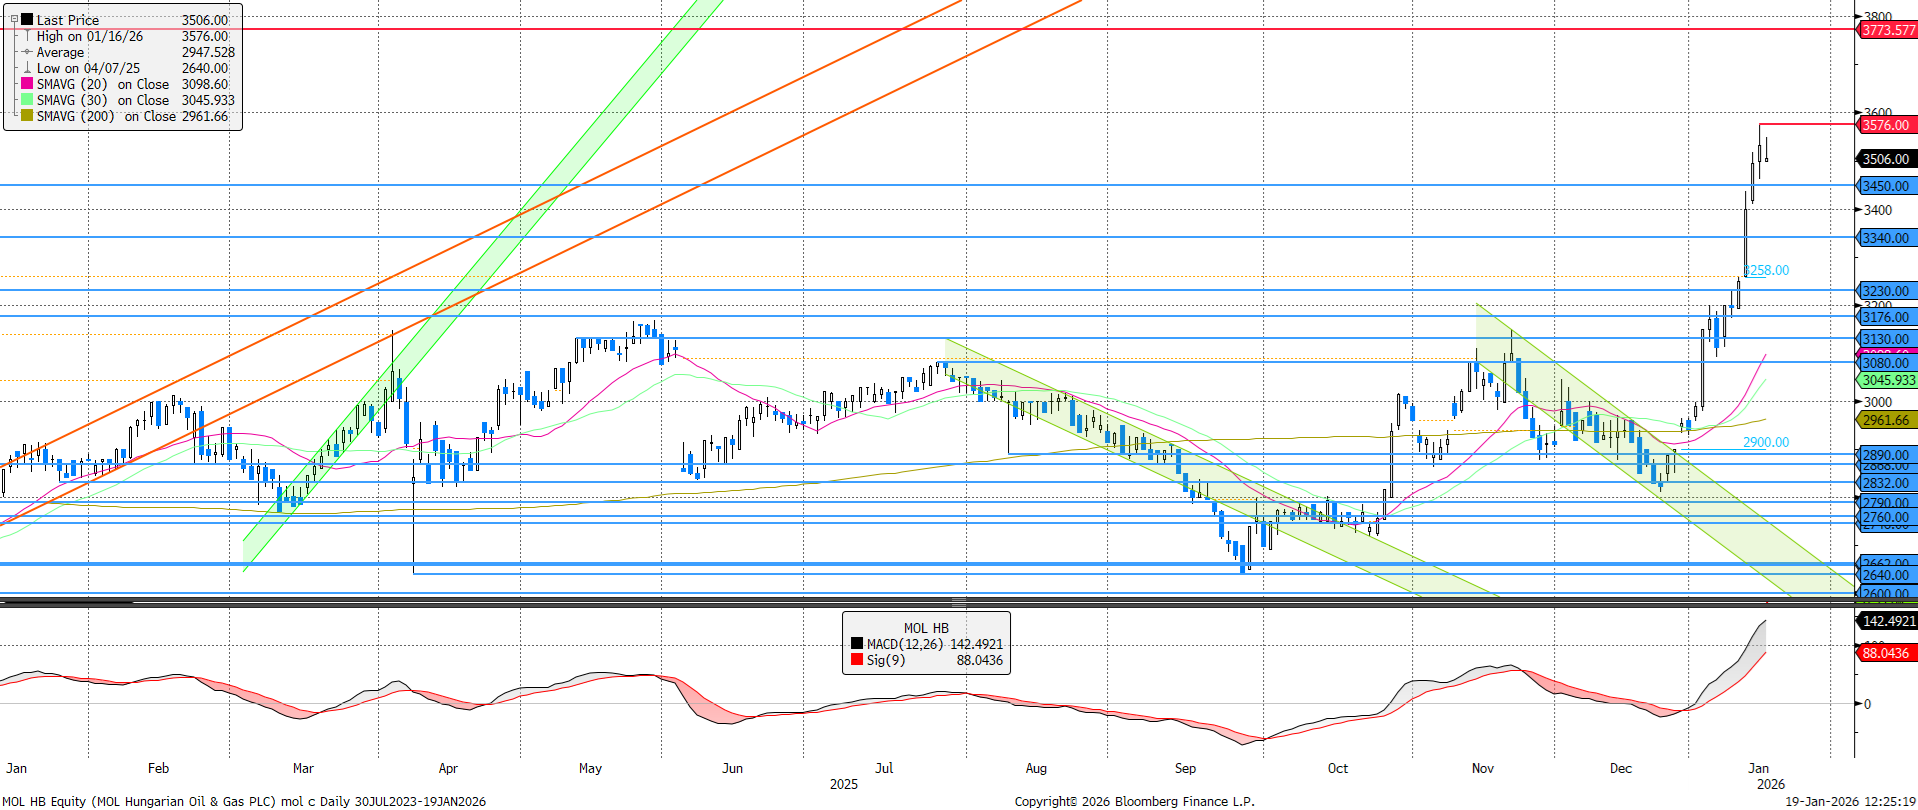The height and width of the screenshot is (810, 1918).
Task: Click the red Sig(9) legend square
Action: (856, 660)
